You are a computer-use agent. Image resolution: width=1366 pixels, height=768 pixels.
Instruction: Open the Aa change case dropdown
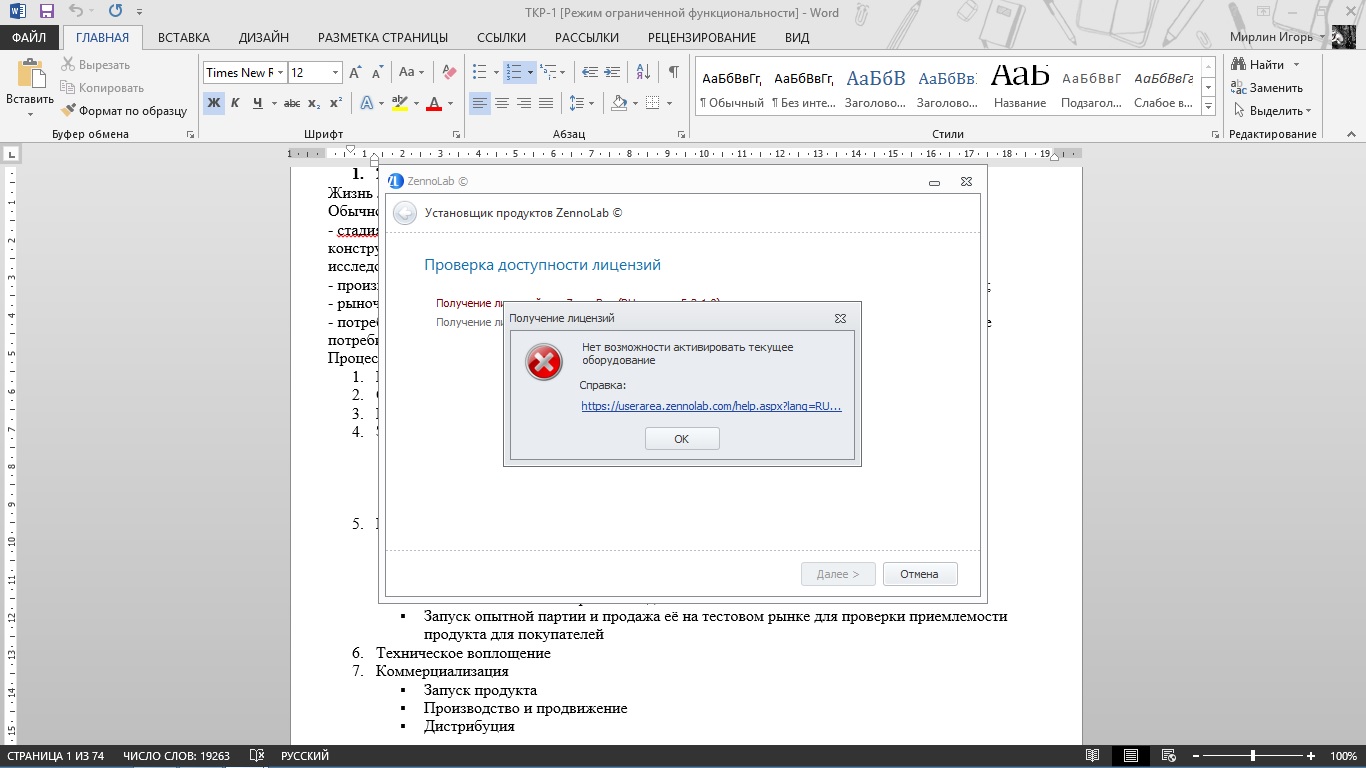pyautogui.click(x=411, y=72)
